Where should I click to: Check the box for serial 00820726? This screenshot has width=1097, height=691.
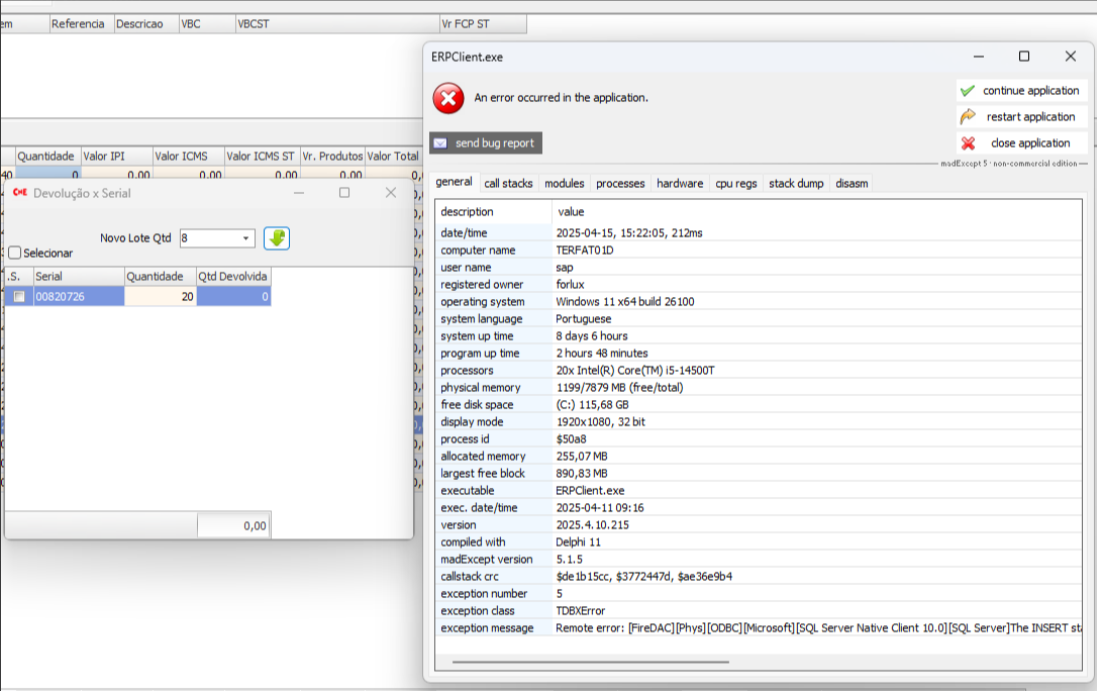tap(19, 296)
